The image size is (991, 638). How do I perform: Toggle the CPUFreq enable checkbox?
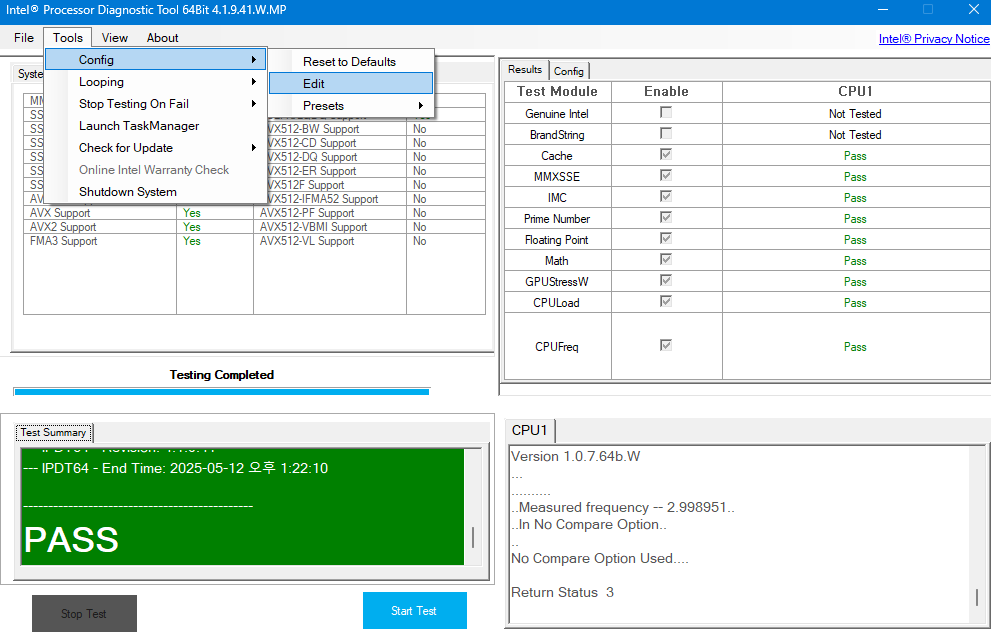pyautogui.click(x=666, y=345)
